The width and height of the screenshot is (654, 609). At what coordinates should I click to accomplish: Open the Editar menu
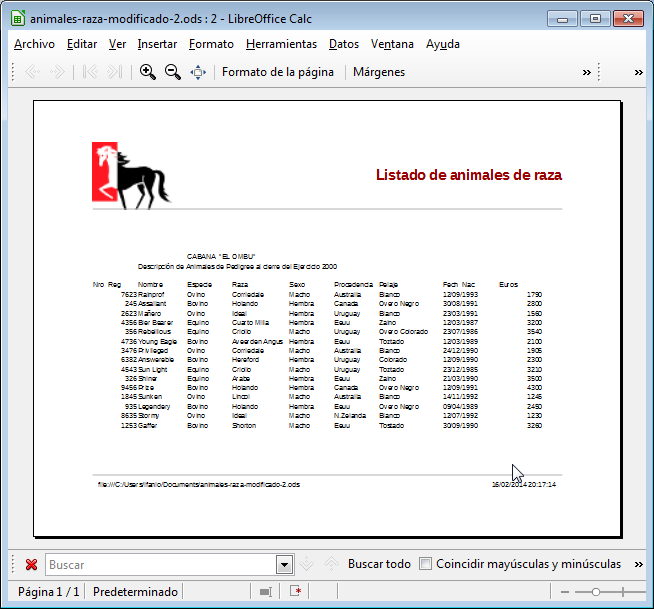(82, 44)
